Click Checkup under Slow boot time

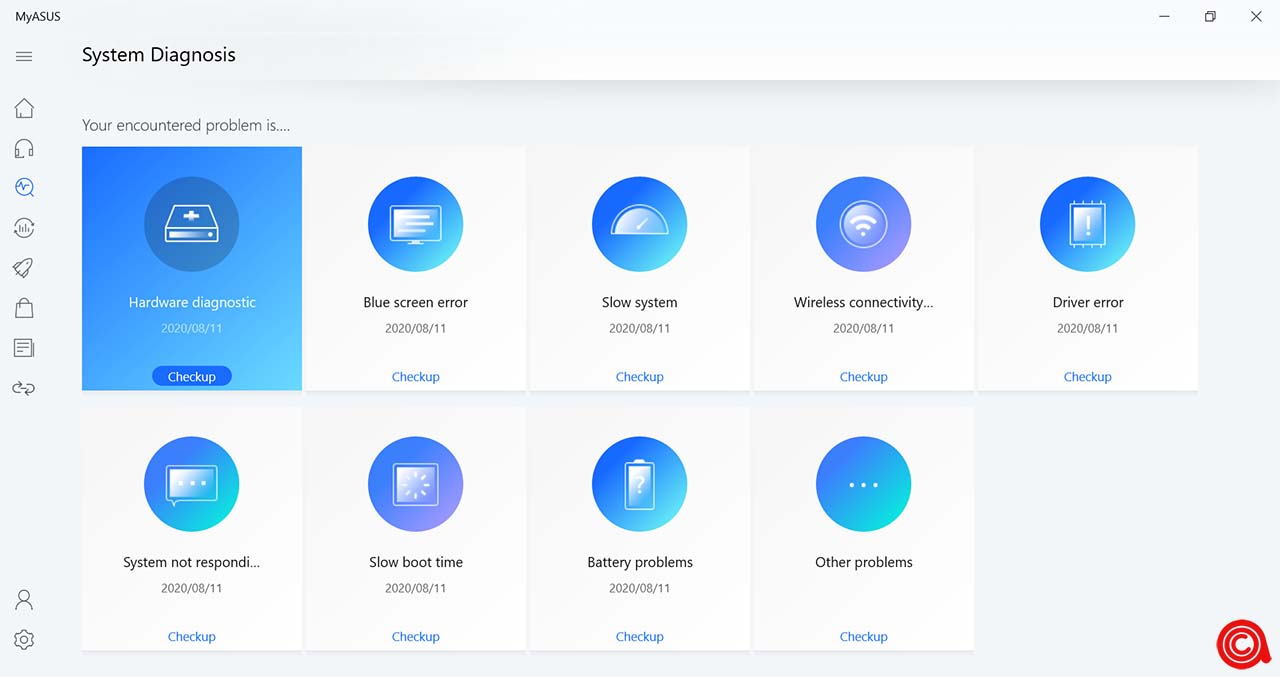pos(415,637)
